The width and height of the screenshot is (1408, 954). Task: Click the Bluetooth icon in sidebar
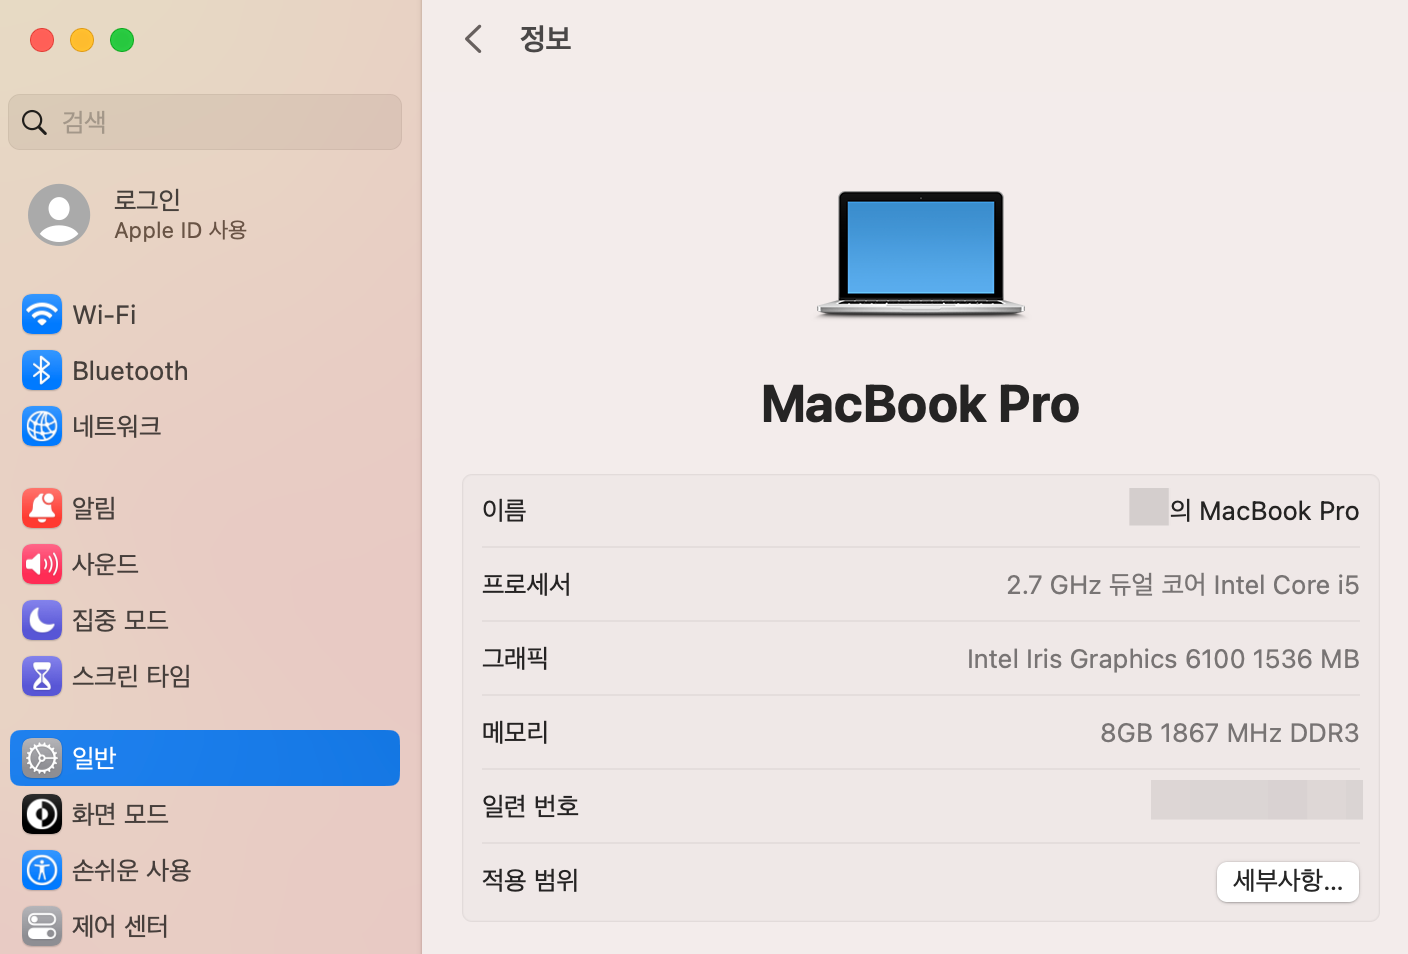point(42,371)
